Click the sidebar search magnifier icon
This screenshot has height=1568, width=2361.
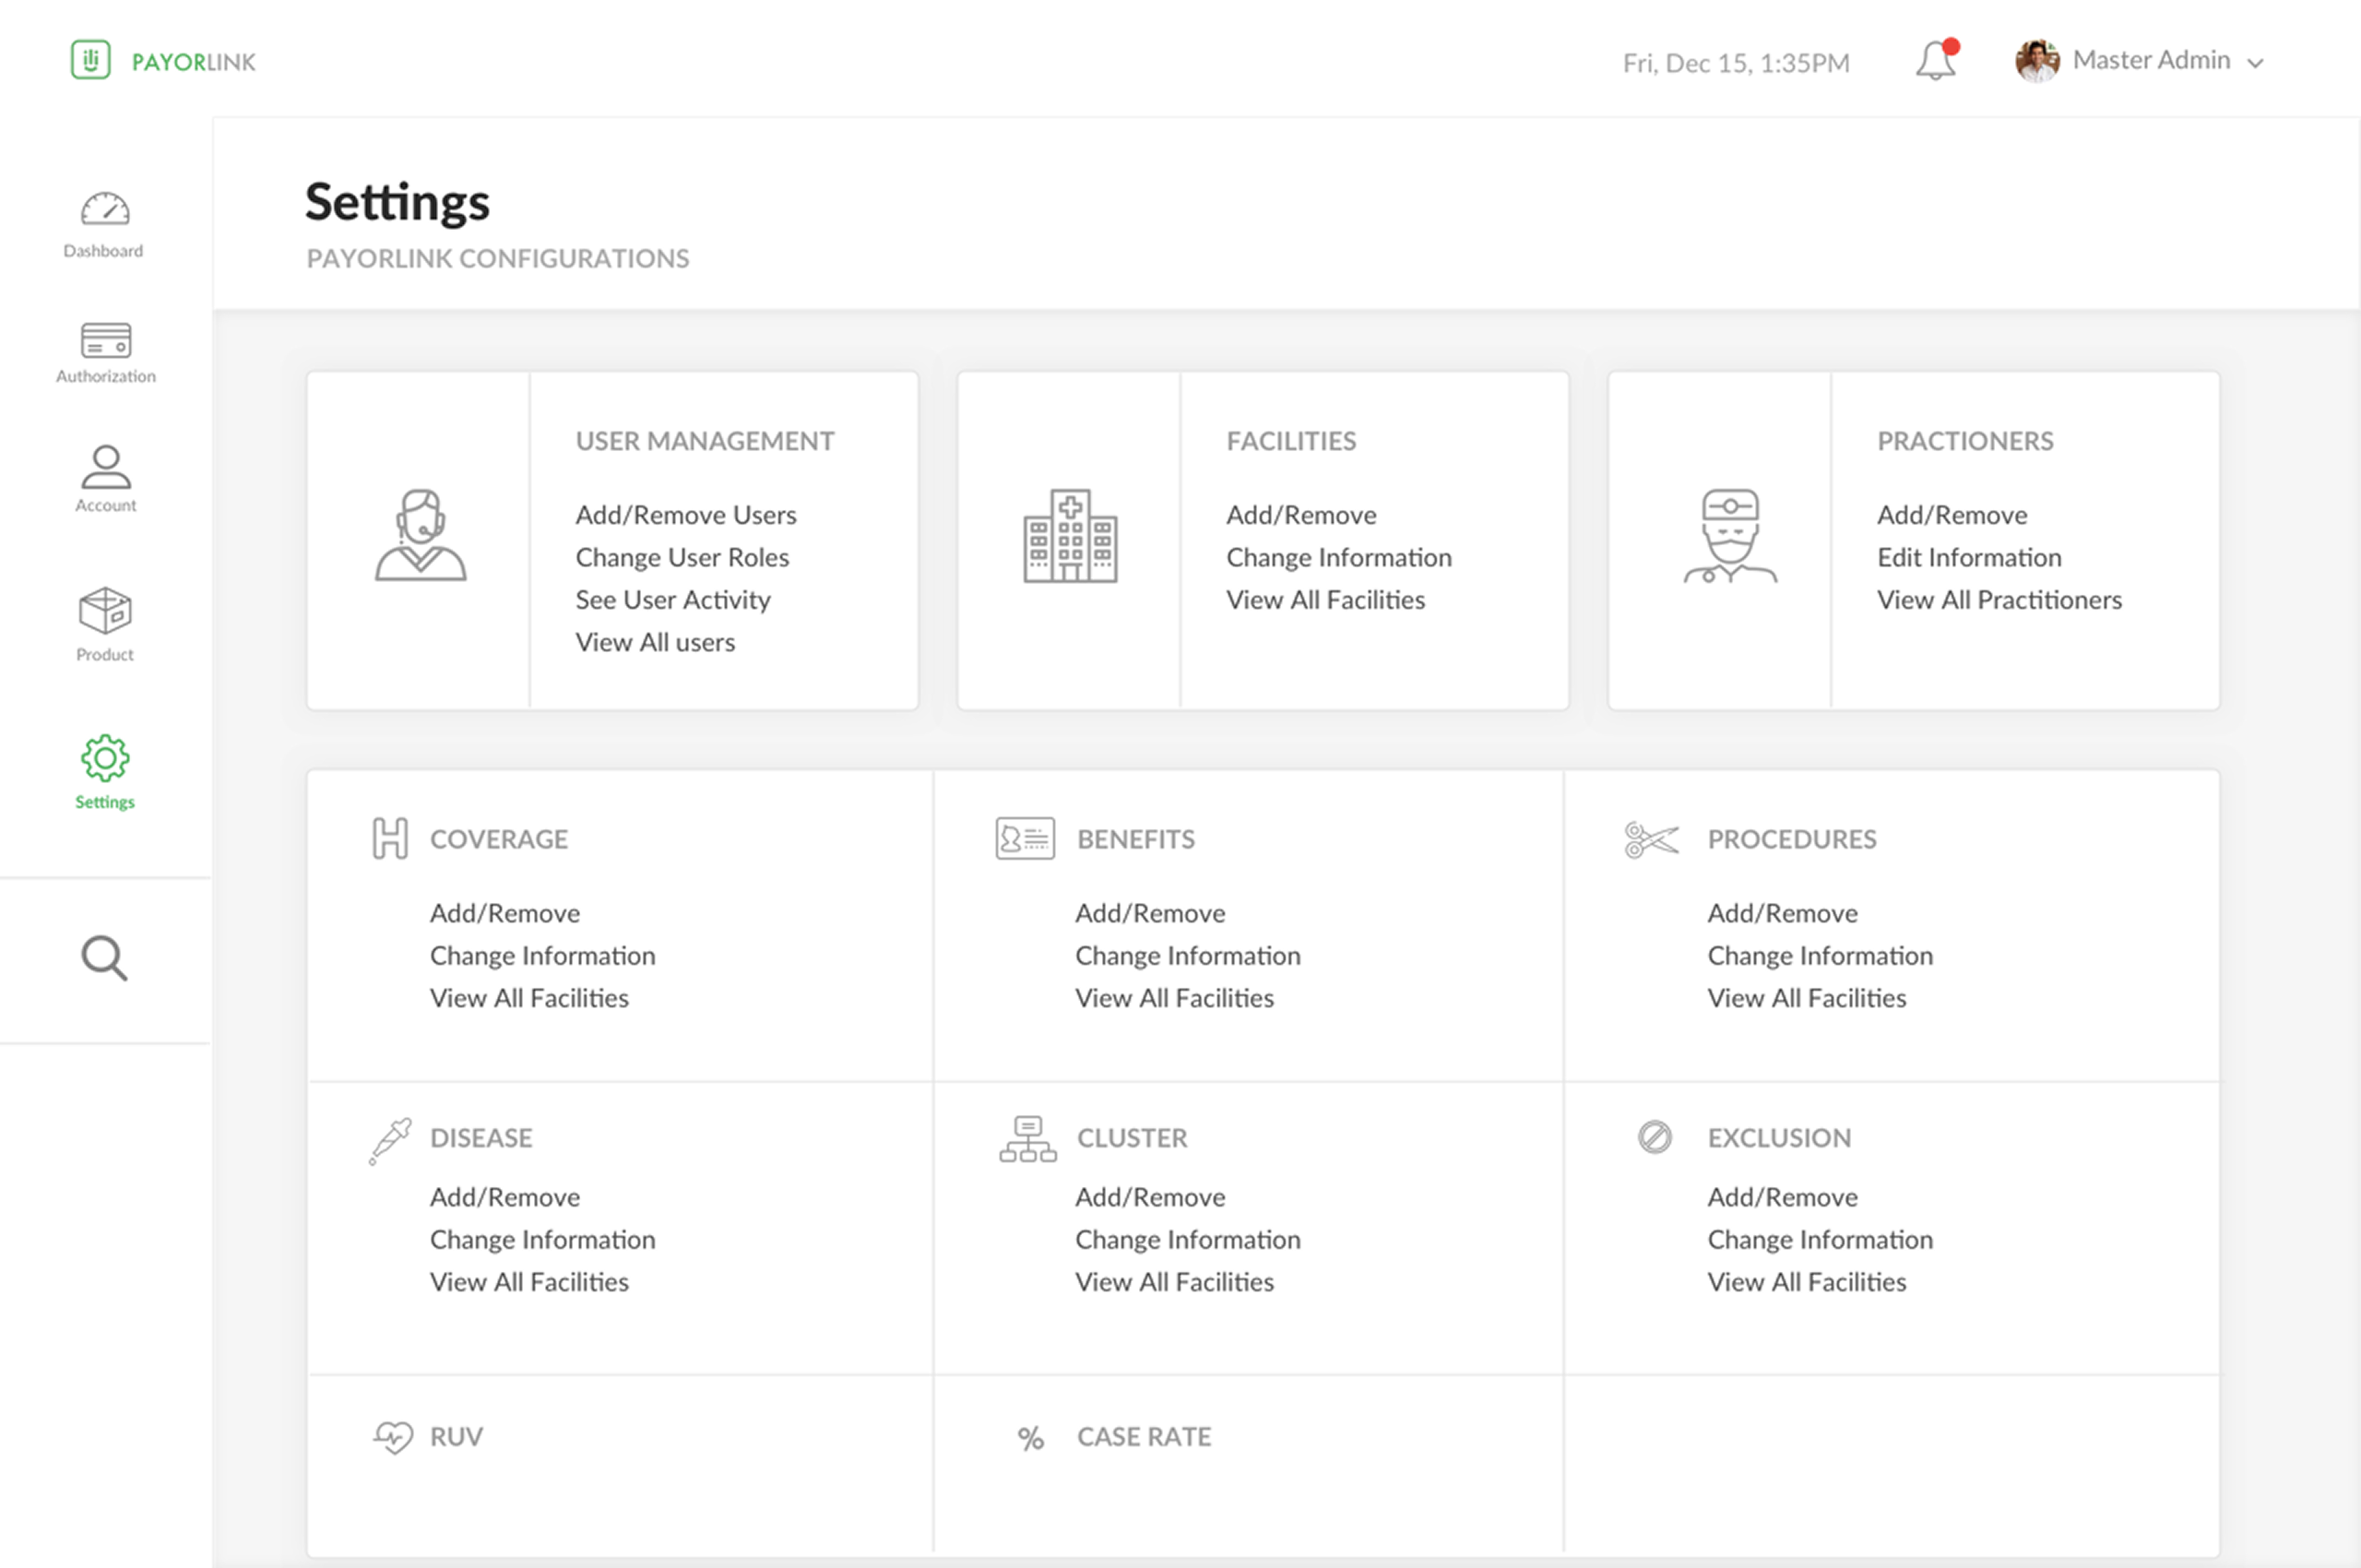click(x=104, y=958)
